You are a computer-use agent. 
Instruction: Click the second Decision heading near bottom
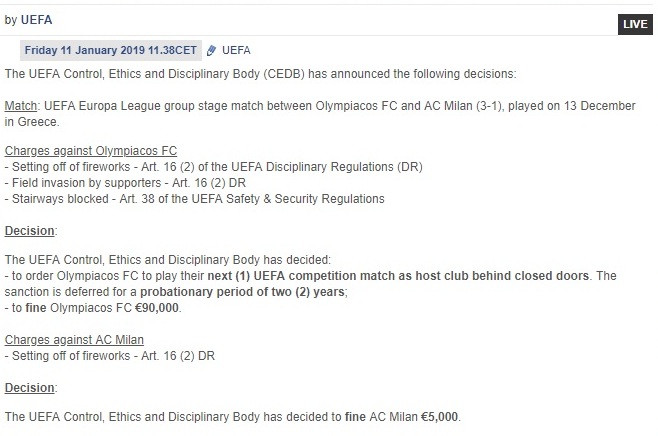click(29, 388)
